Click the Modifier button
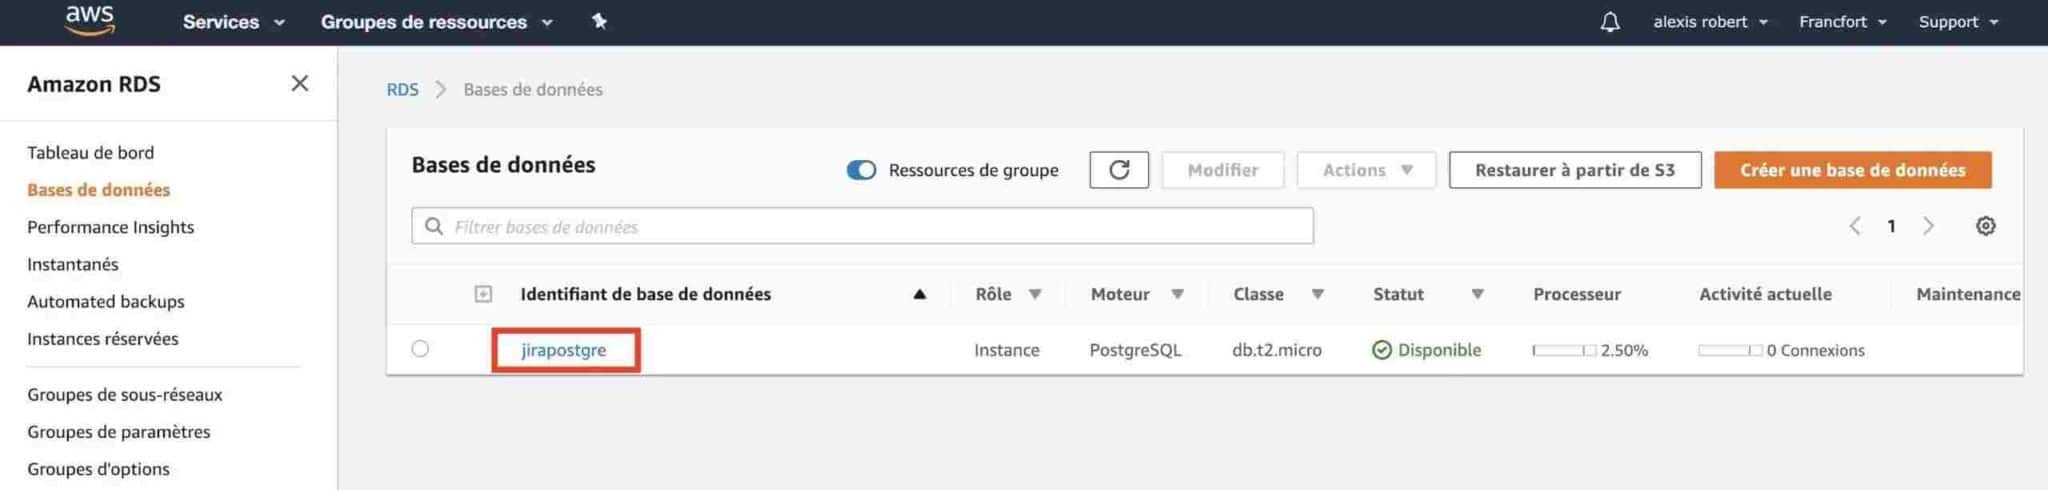2048x490 pixels. tap(1223, 170)
